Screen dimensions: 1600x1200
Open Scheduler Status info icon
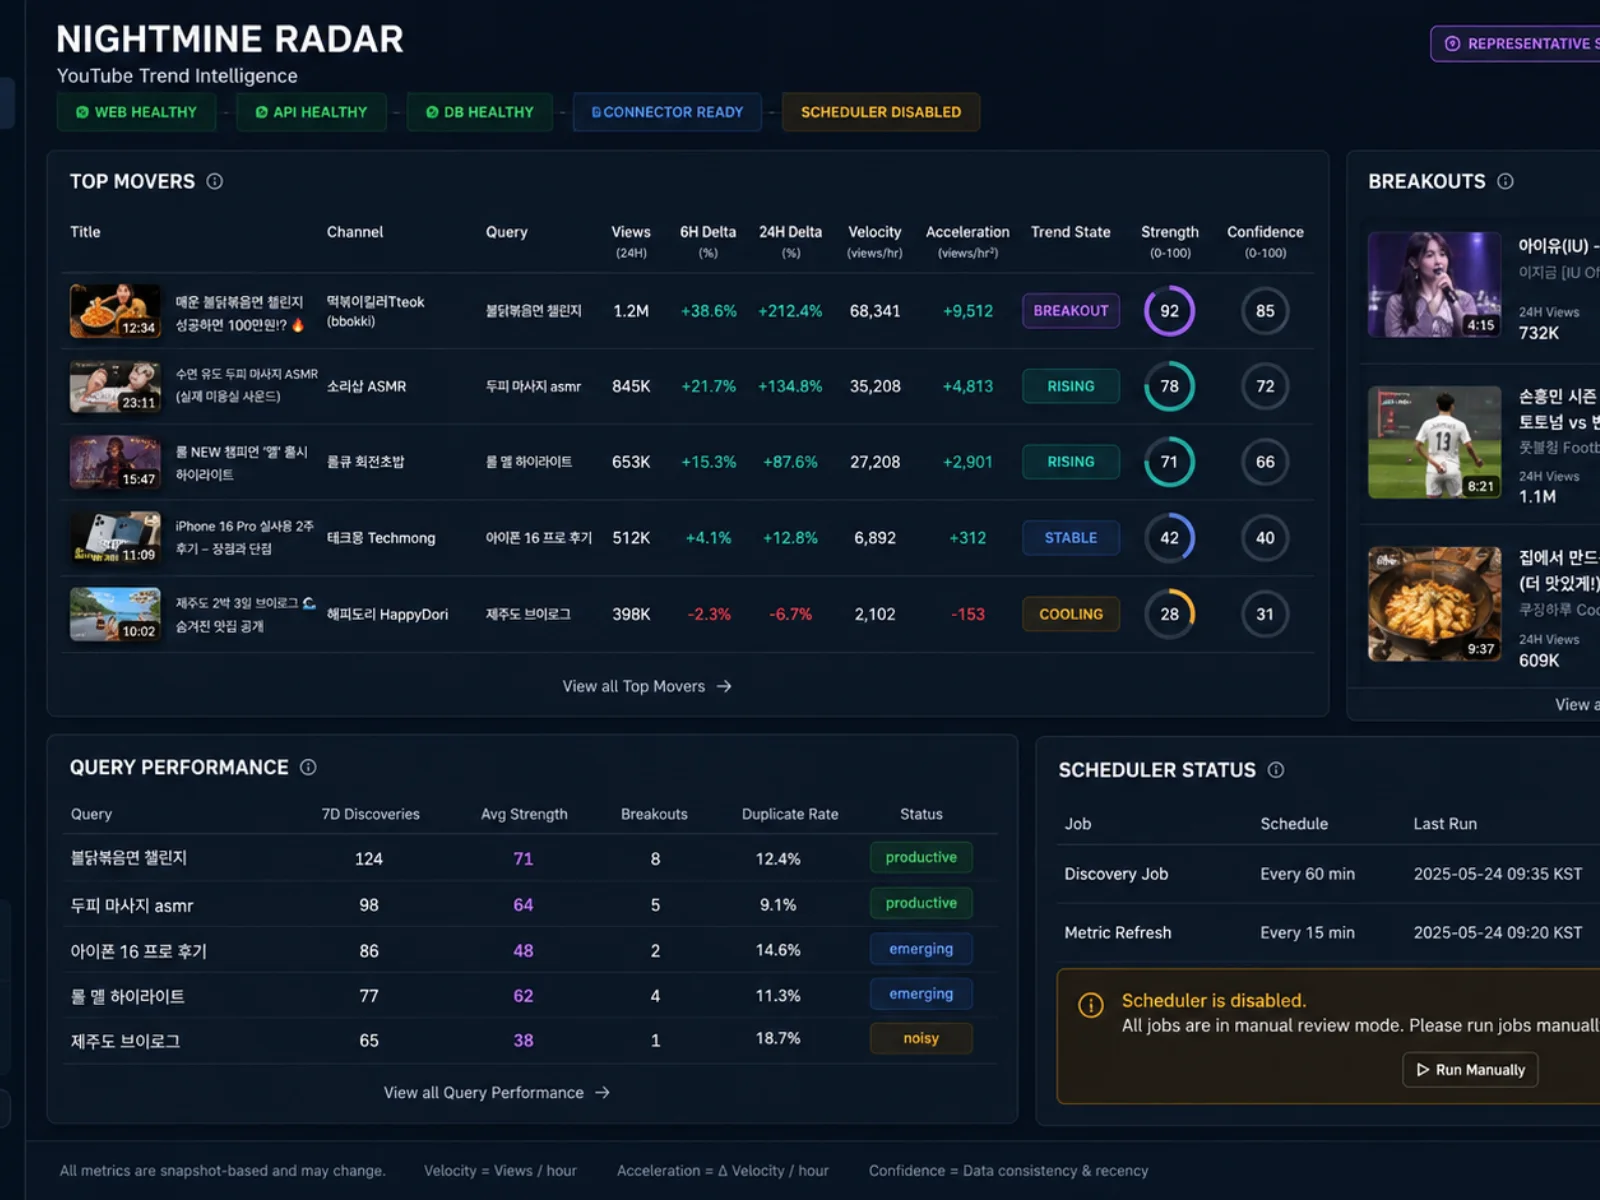(1276, 770)
